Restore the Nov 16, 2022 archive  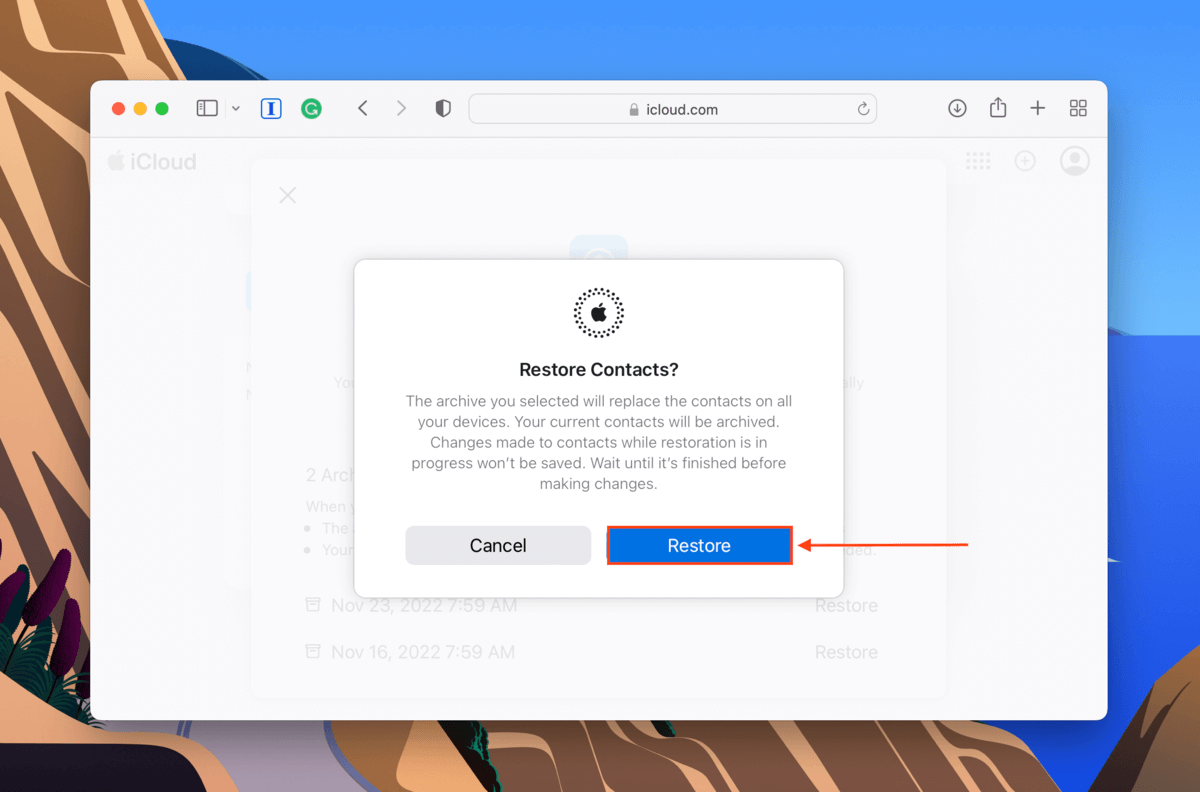(846, 652)
